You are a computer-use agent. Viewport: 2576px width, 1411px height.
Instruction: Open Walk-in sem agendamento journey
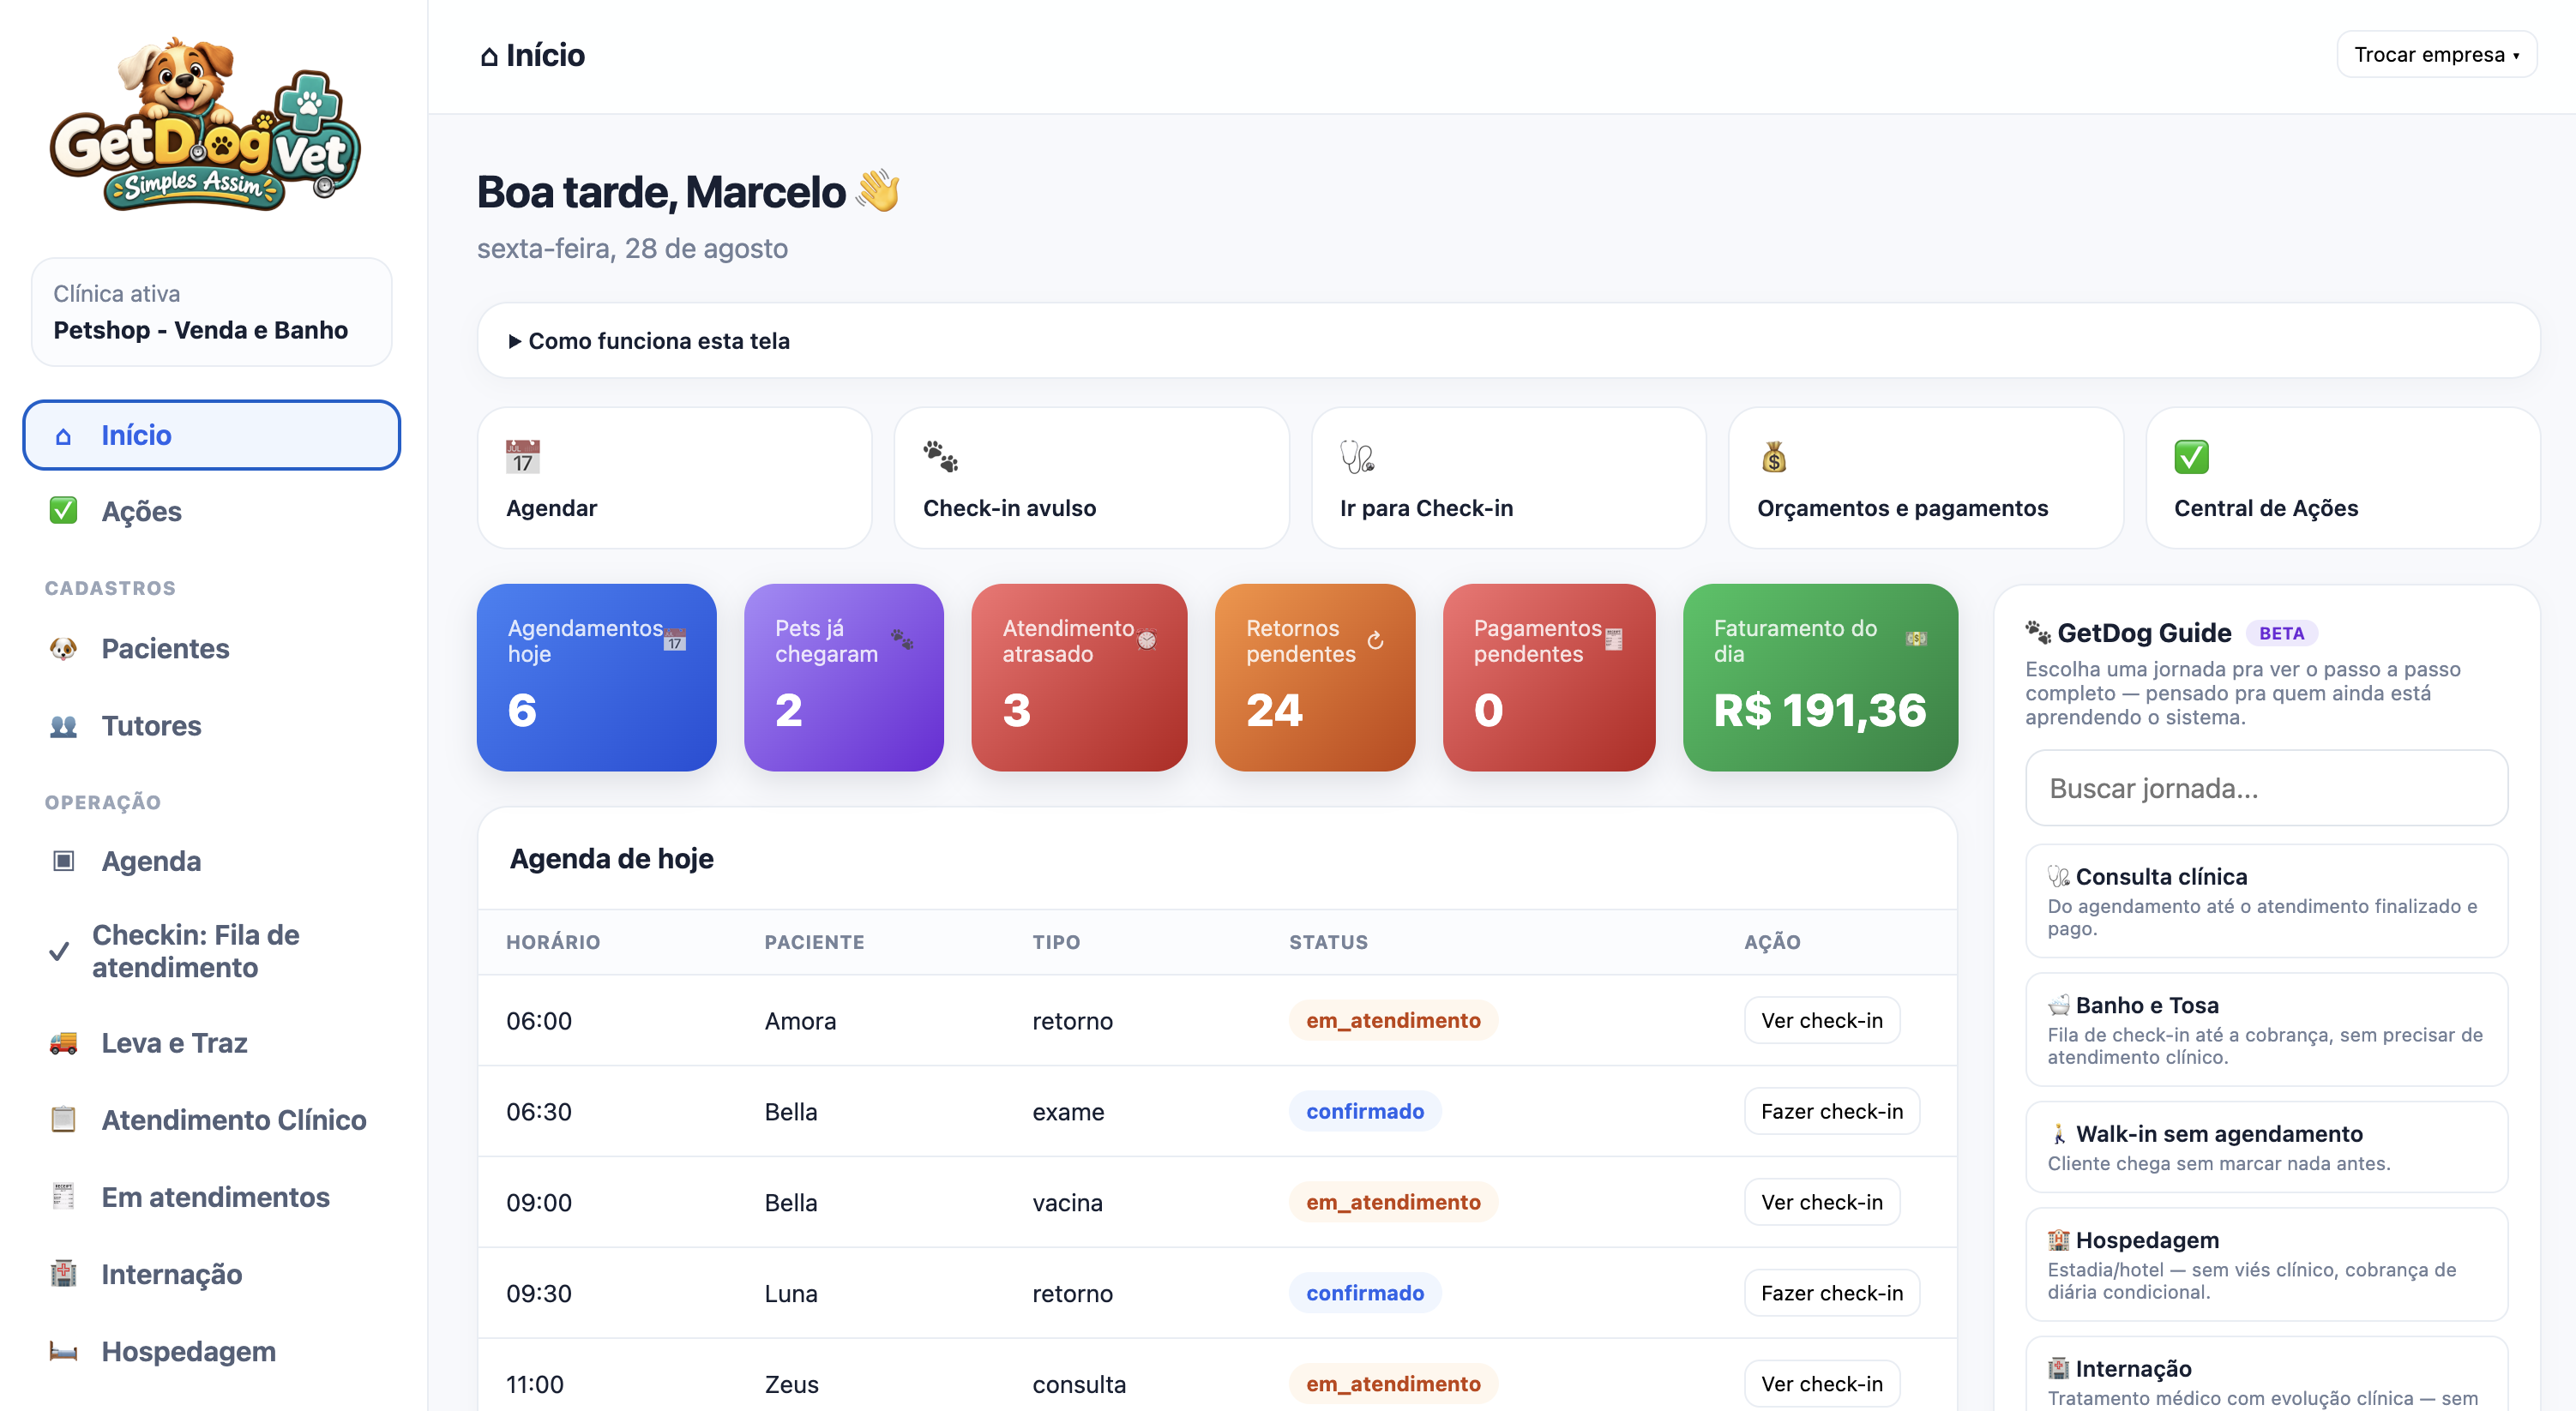pyautogui.click(x=2266, y=1147)
